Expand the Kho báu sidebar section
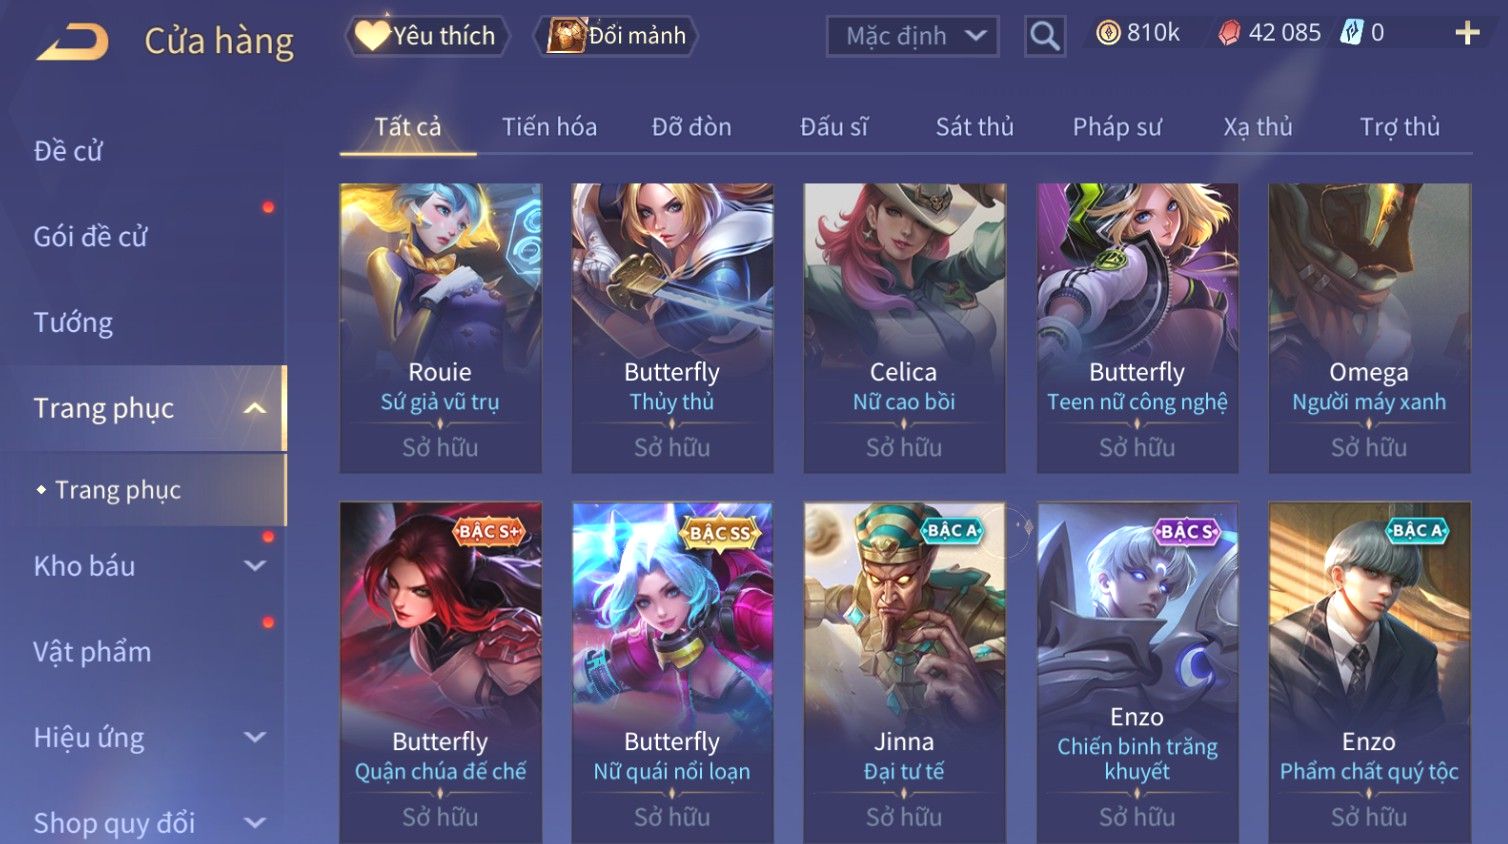The width and height of the screenshot is (1508, 844). coord(255,566)
